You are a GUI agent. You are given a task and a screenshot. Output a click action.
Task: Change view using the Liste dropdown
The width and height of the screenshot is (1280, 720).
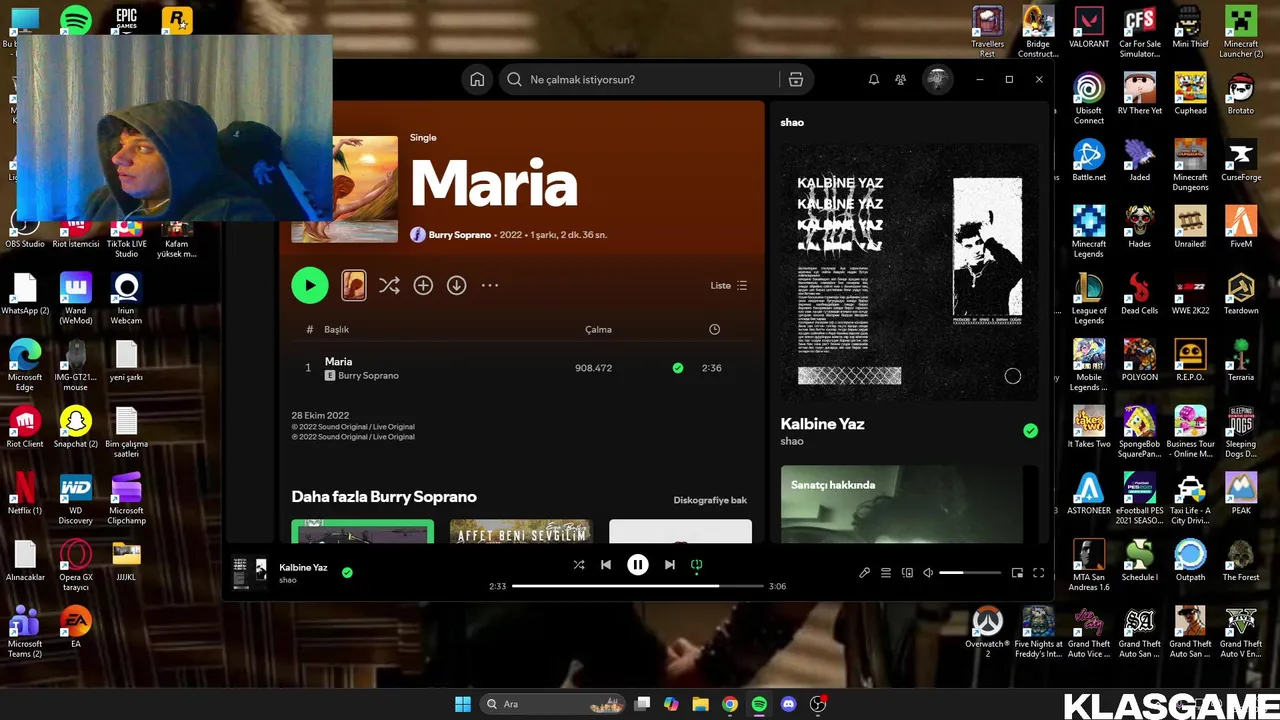729,286
